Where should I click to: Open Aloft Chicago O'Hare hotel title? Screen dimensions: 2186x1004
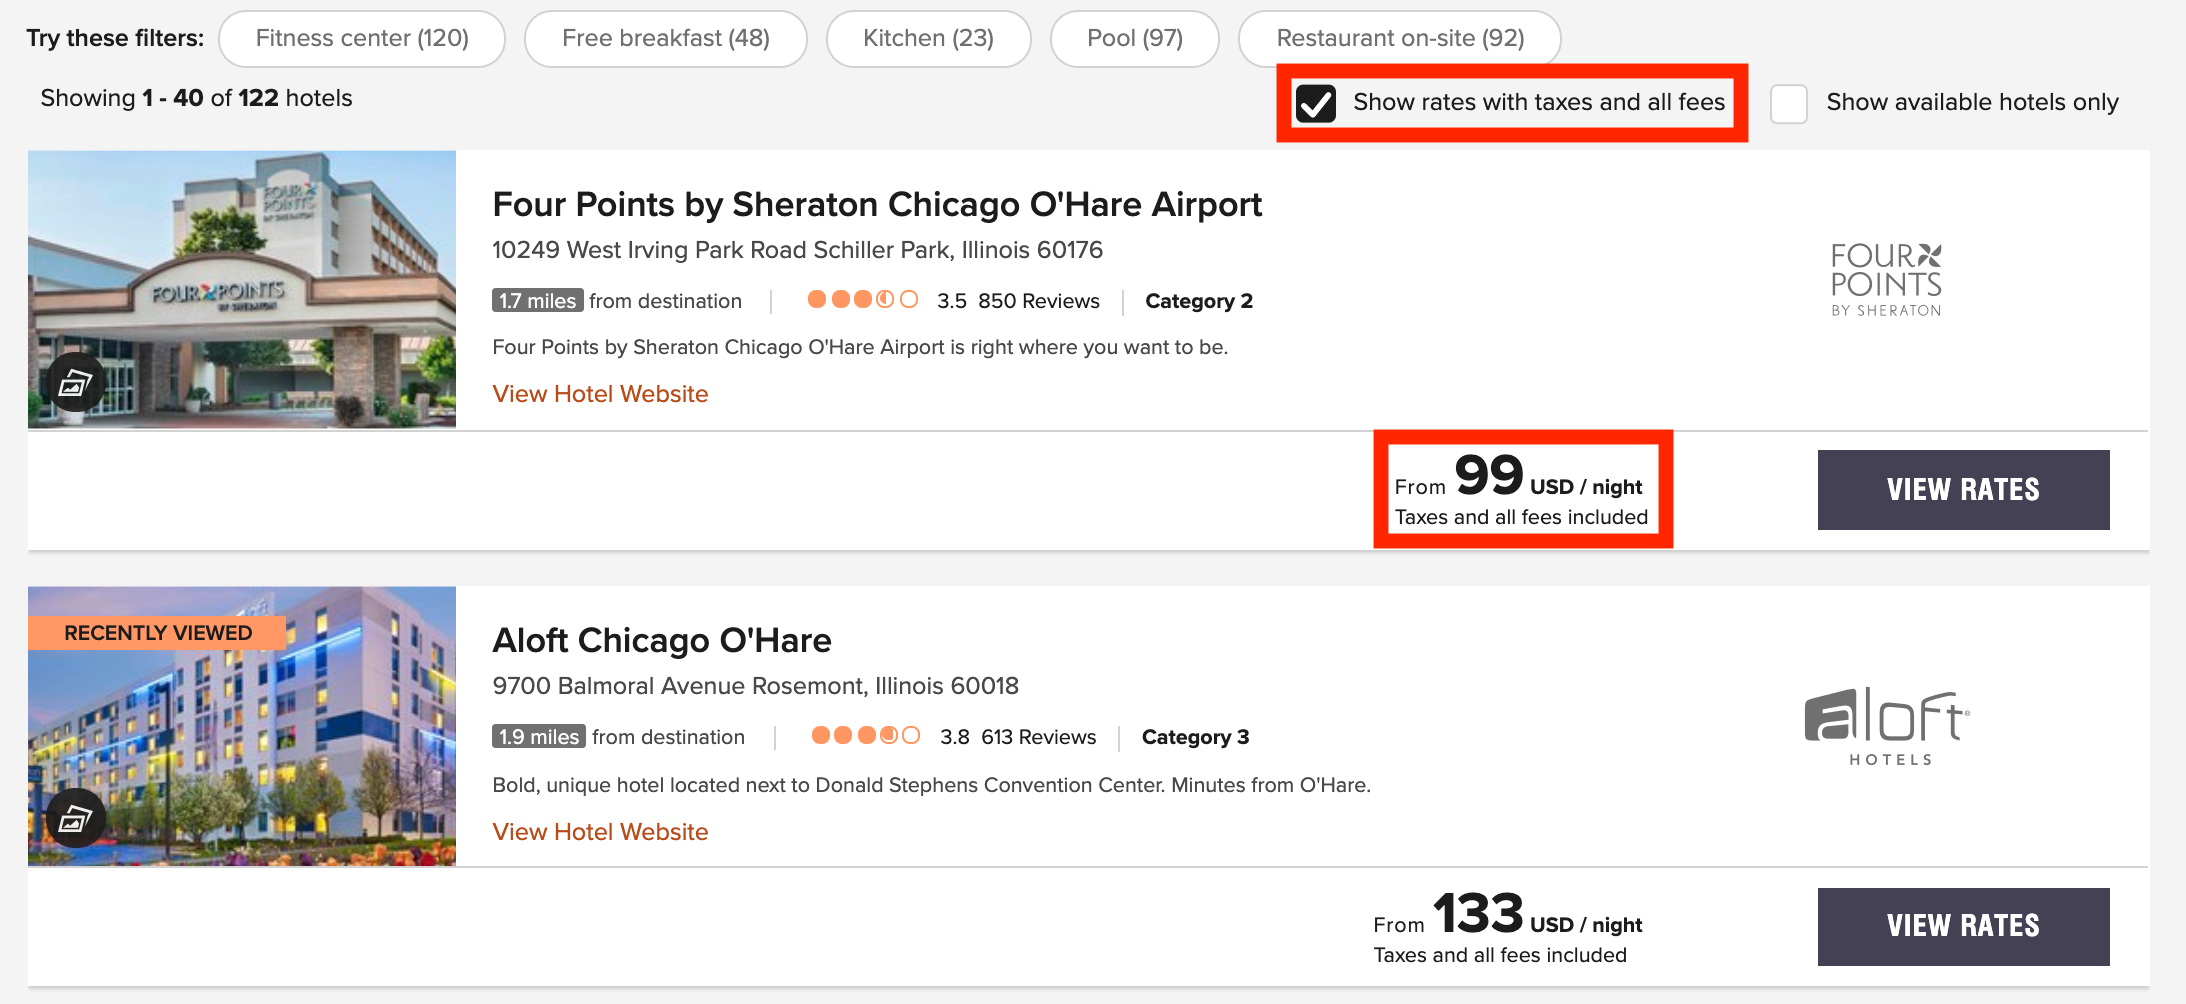[x=662, y=640]
